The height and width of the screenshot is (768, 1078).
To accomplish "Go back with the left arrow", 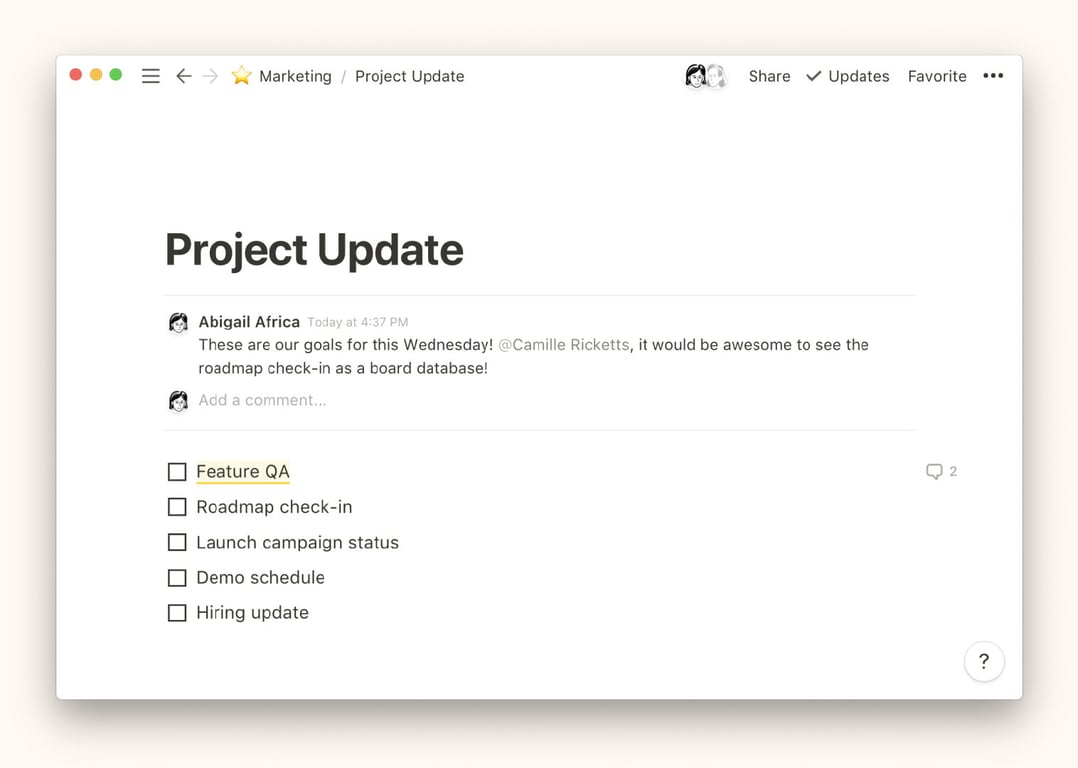I will pos(183,76).
